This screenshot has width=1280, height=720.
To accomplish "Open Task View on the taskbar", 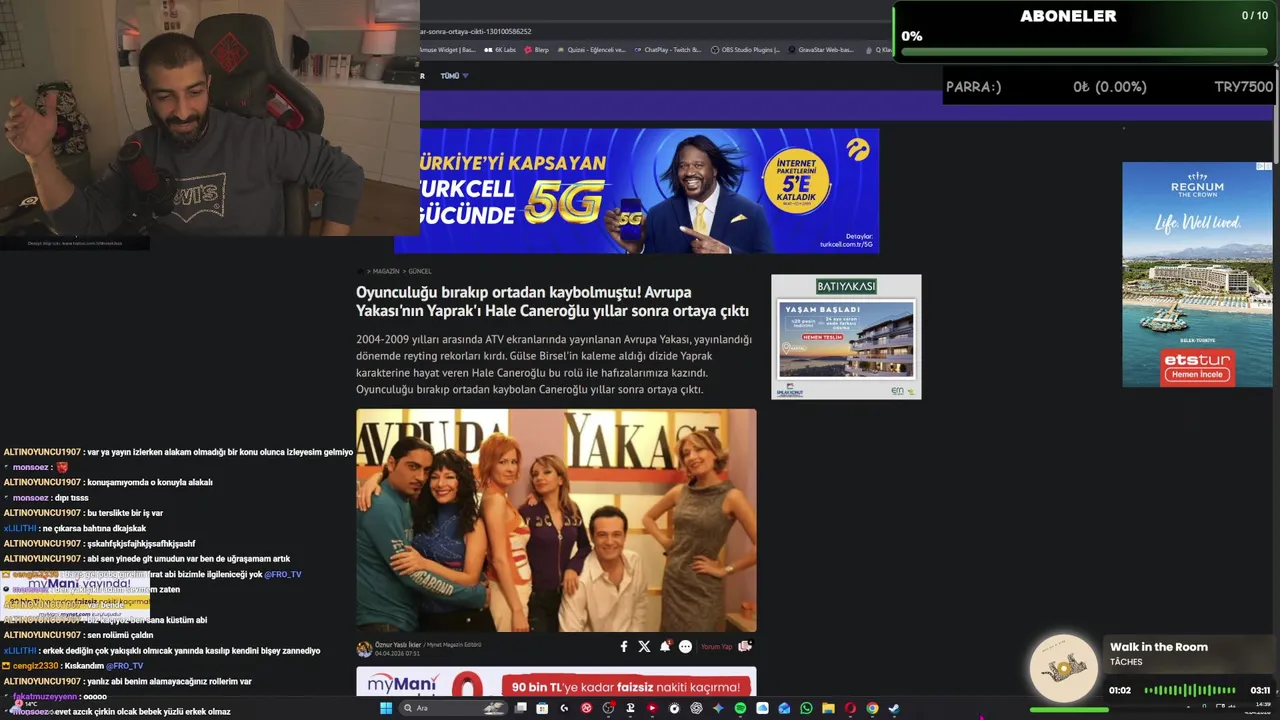I will [x=520, y=708].
